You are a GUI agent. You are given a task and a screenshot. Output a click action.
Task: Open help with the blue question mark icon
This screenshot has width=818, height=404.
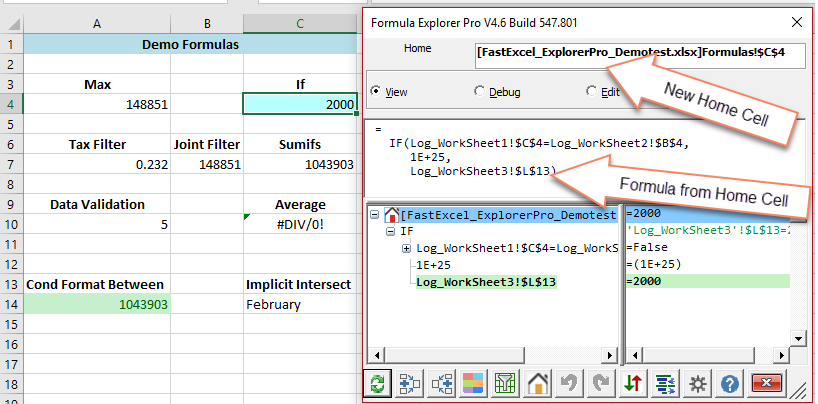(x=730, y=384)
